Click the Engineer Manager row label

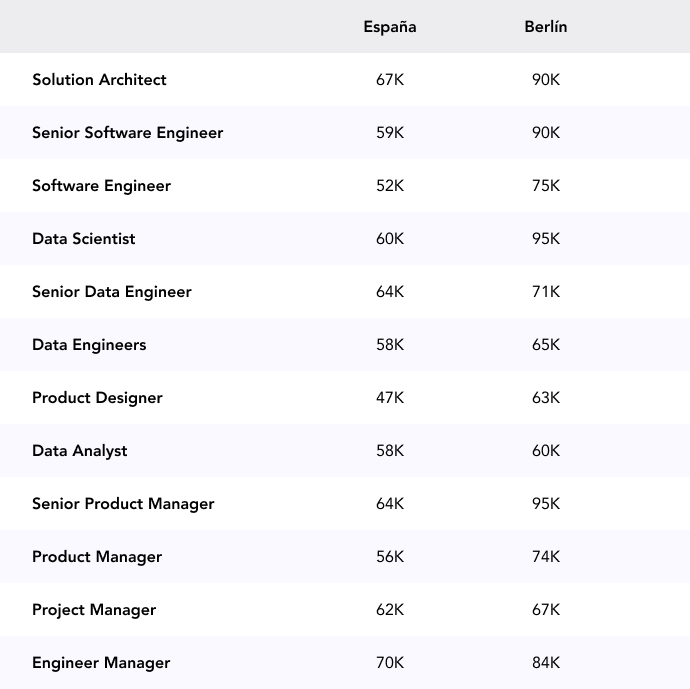pos(101,663)
